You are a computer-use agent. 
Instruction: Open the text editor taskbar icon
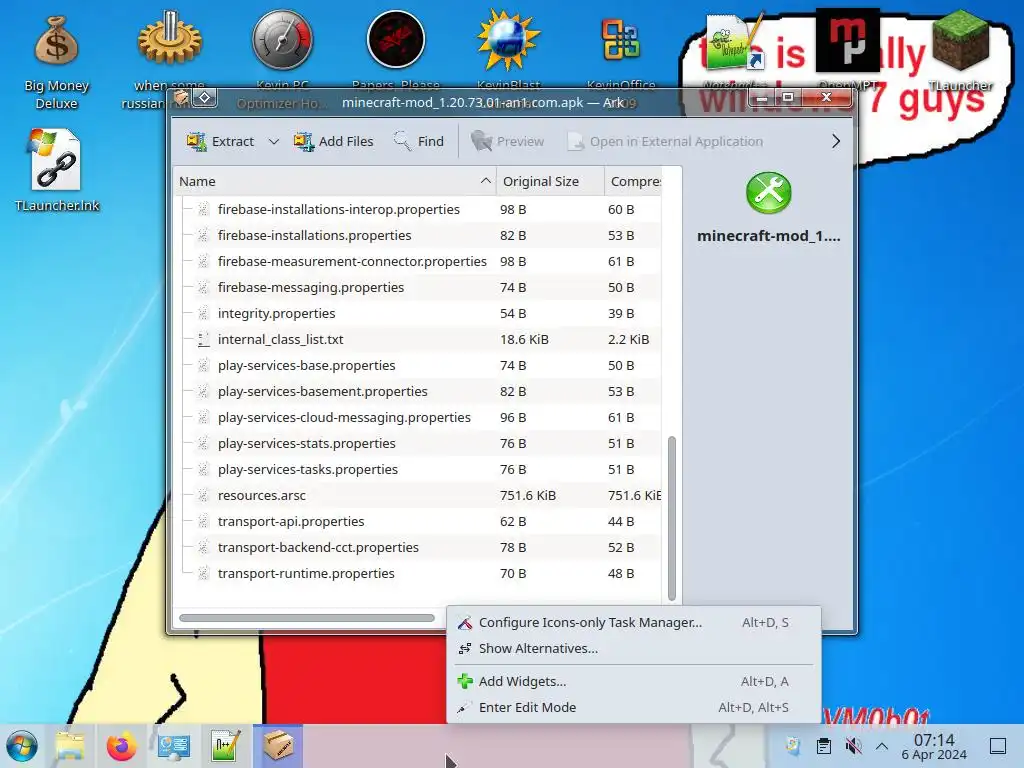click(226, 746)
